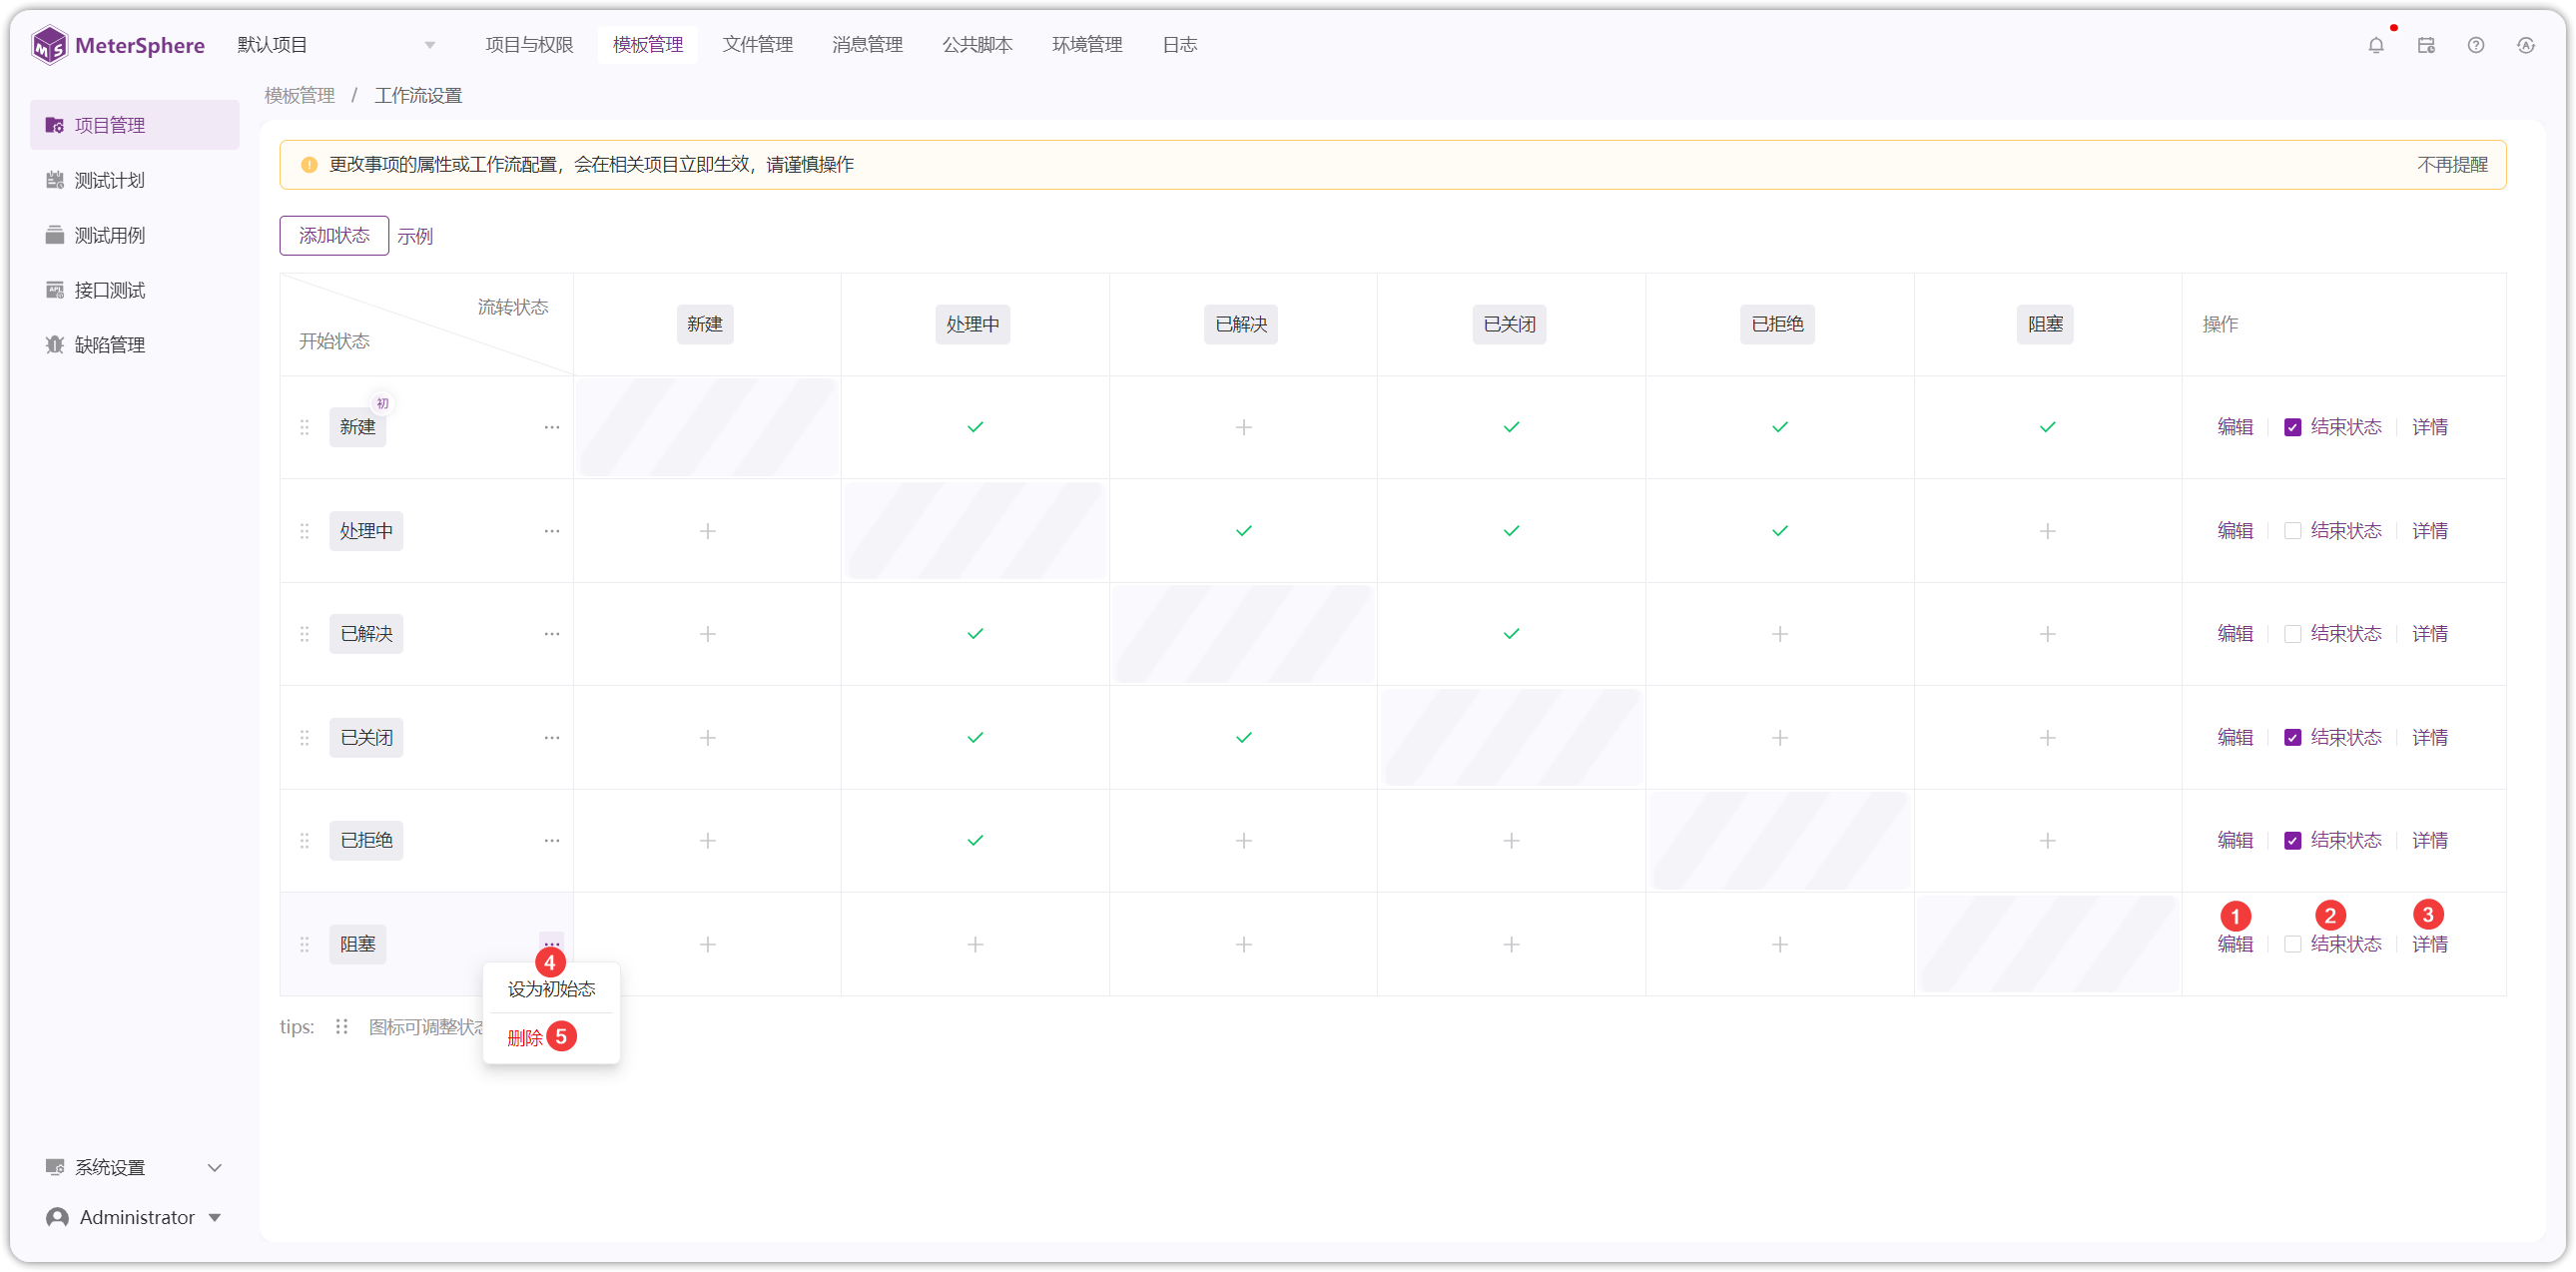The image size is (2576, 1272).
Task: Click the drag handle of the 阻塞 row
Action: [304, 944]
